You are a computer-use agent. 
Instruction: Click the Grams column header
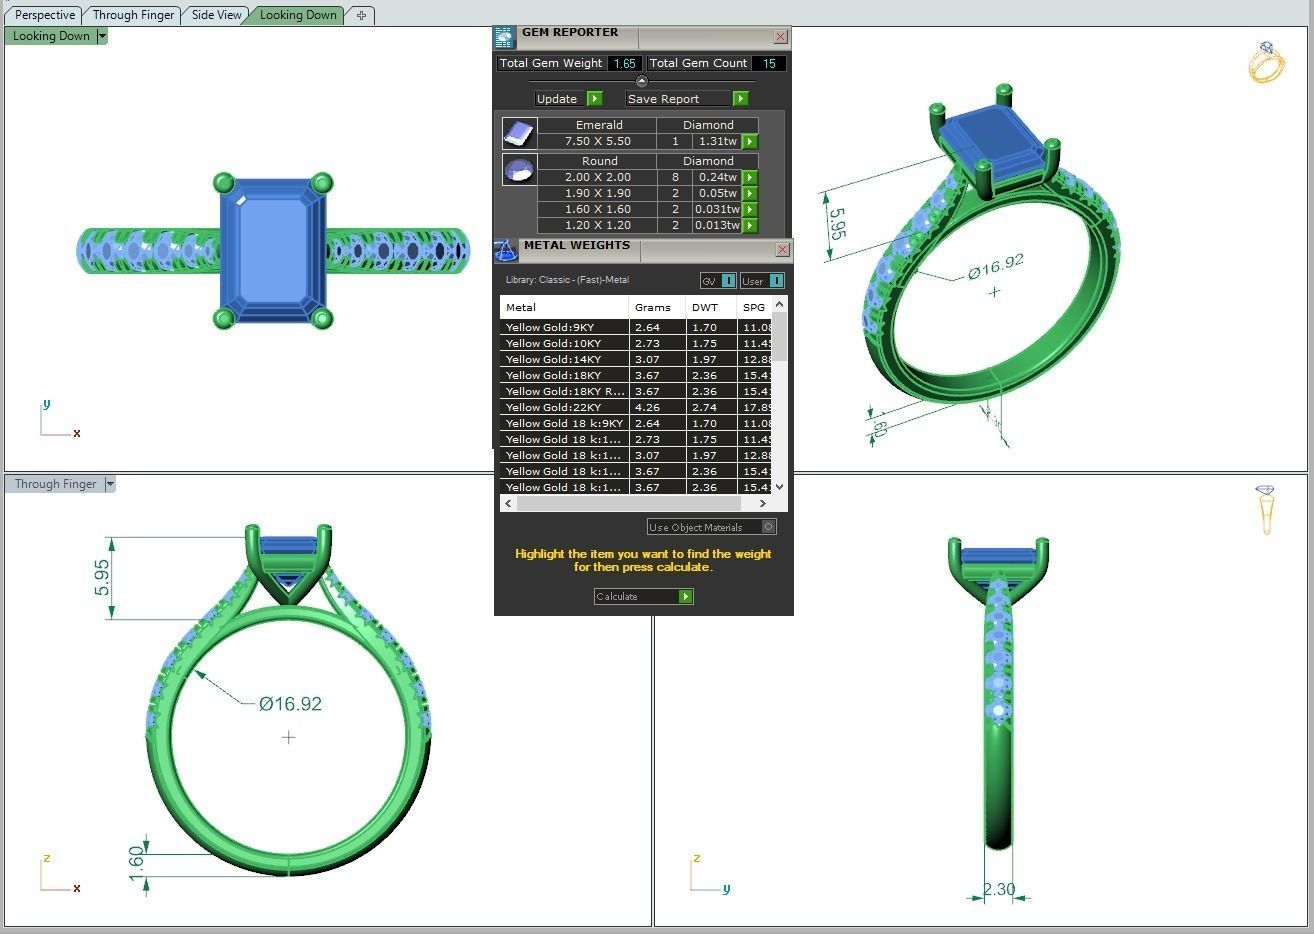pos(657,307)
